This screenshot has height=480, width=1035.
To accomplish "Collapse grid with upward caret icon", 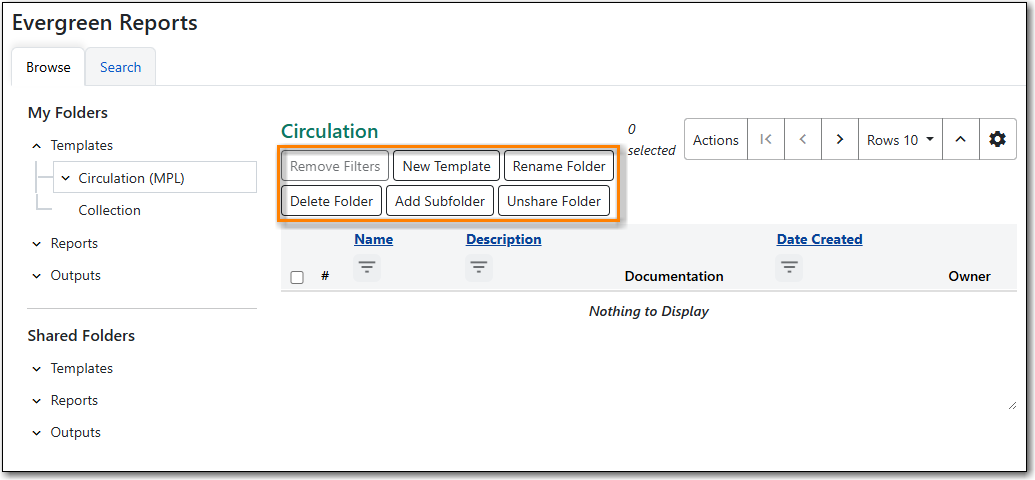I will [x=960, y=140].
